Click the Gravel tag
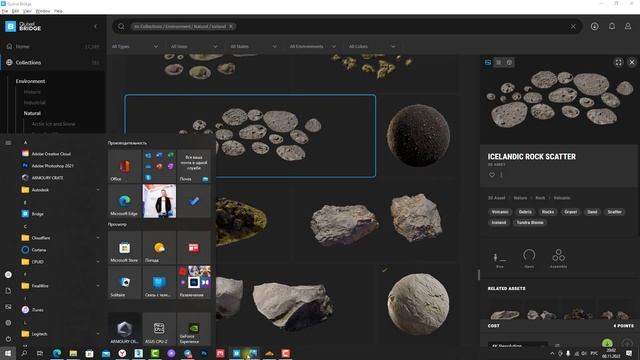 [x=571, y=212]
